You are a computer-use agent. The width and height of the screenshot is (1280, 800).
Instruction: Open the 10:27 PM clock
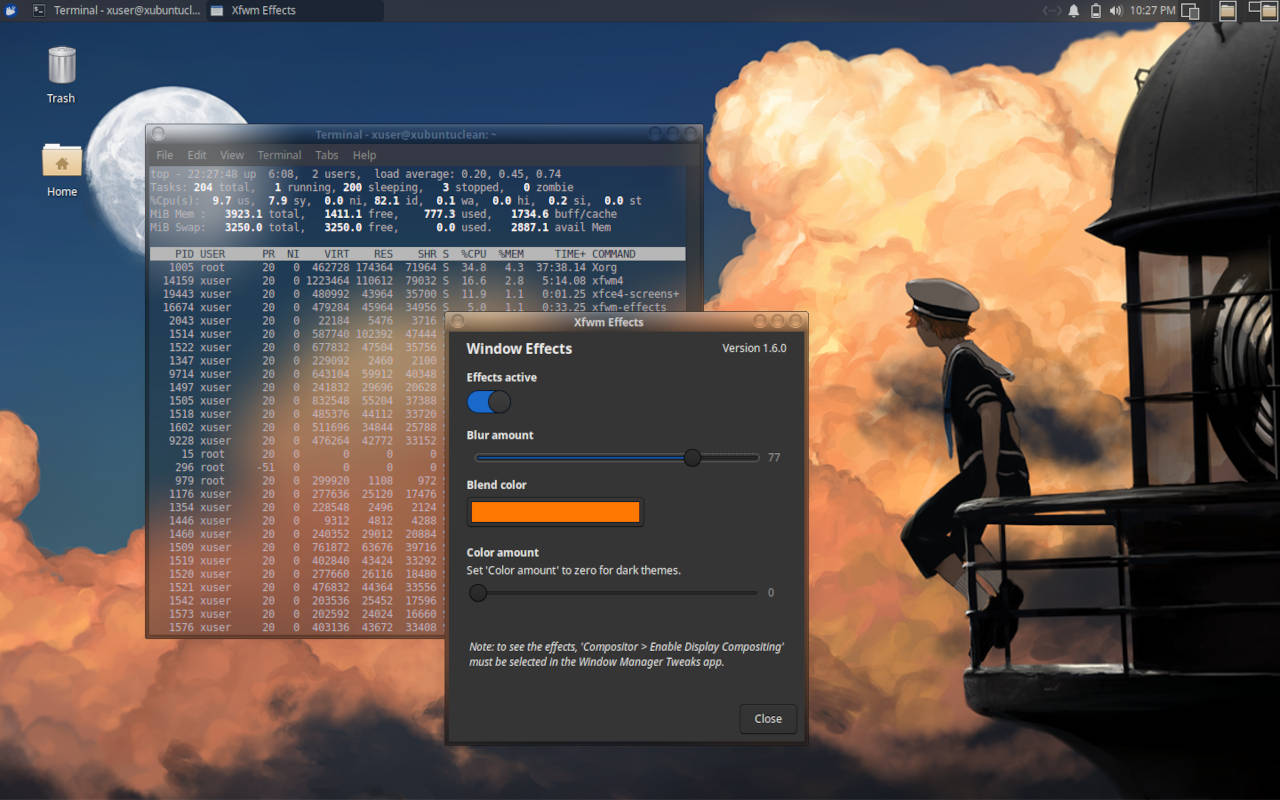tap(1153, 11)
